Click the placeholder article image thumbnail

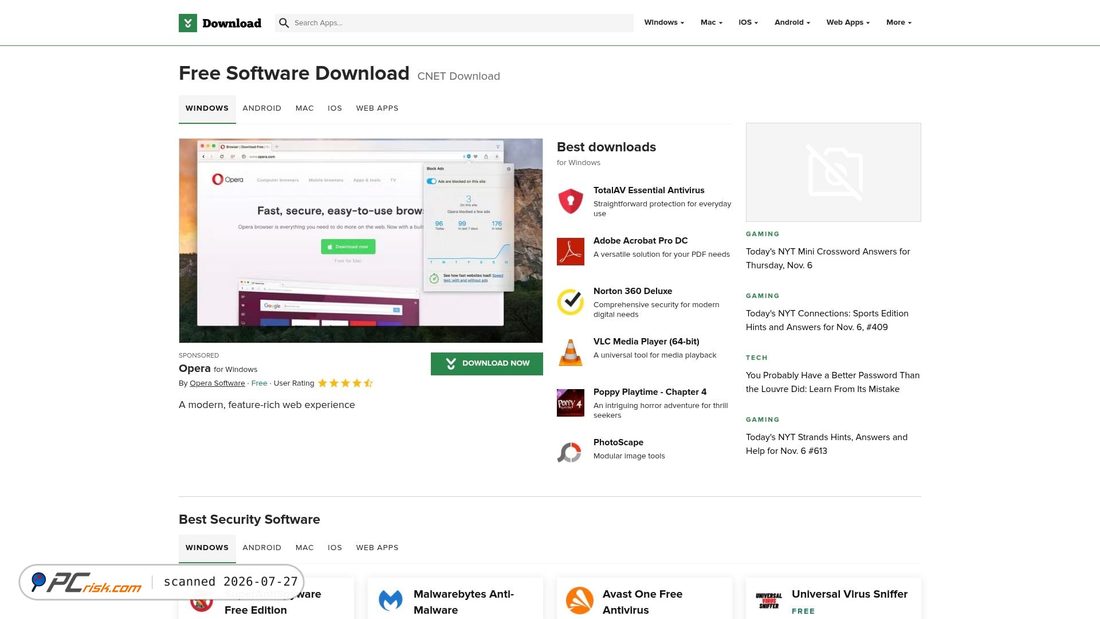point(833,172)
